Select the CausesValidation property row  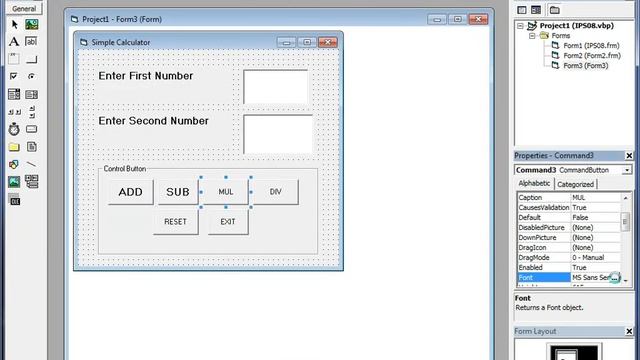coord(569,207)
